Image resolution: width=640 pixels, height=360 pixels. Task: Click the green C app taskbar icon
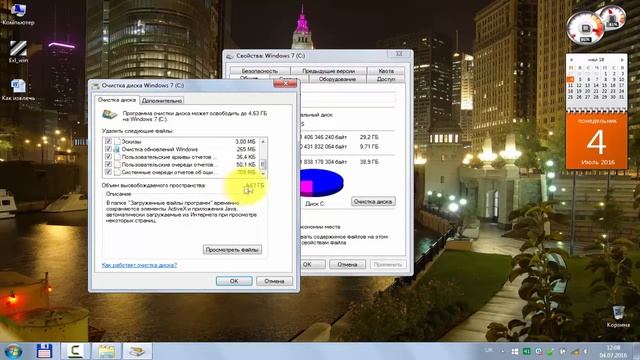(75, 351)
